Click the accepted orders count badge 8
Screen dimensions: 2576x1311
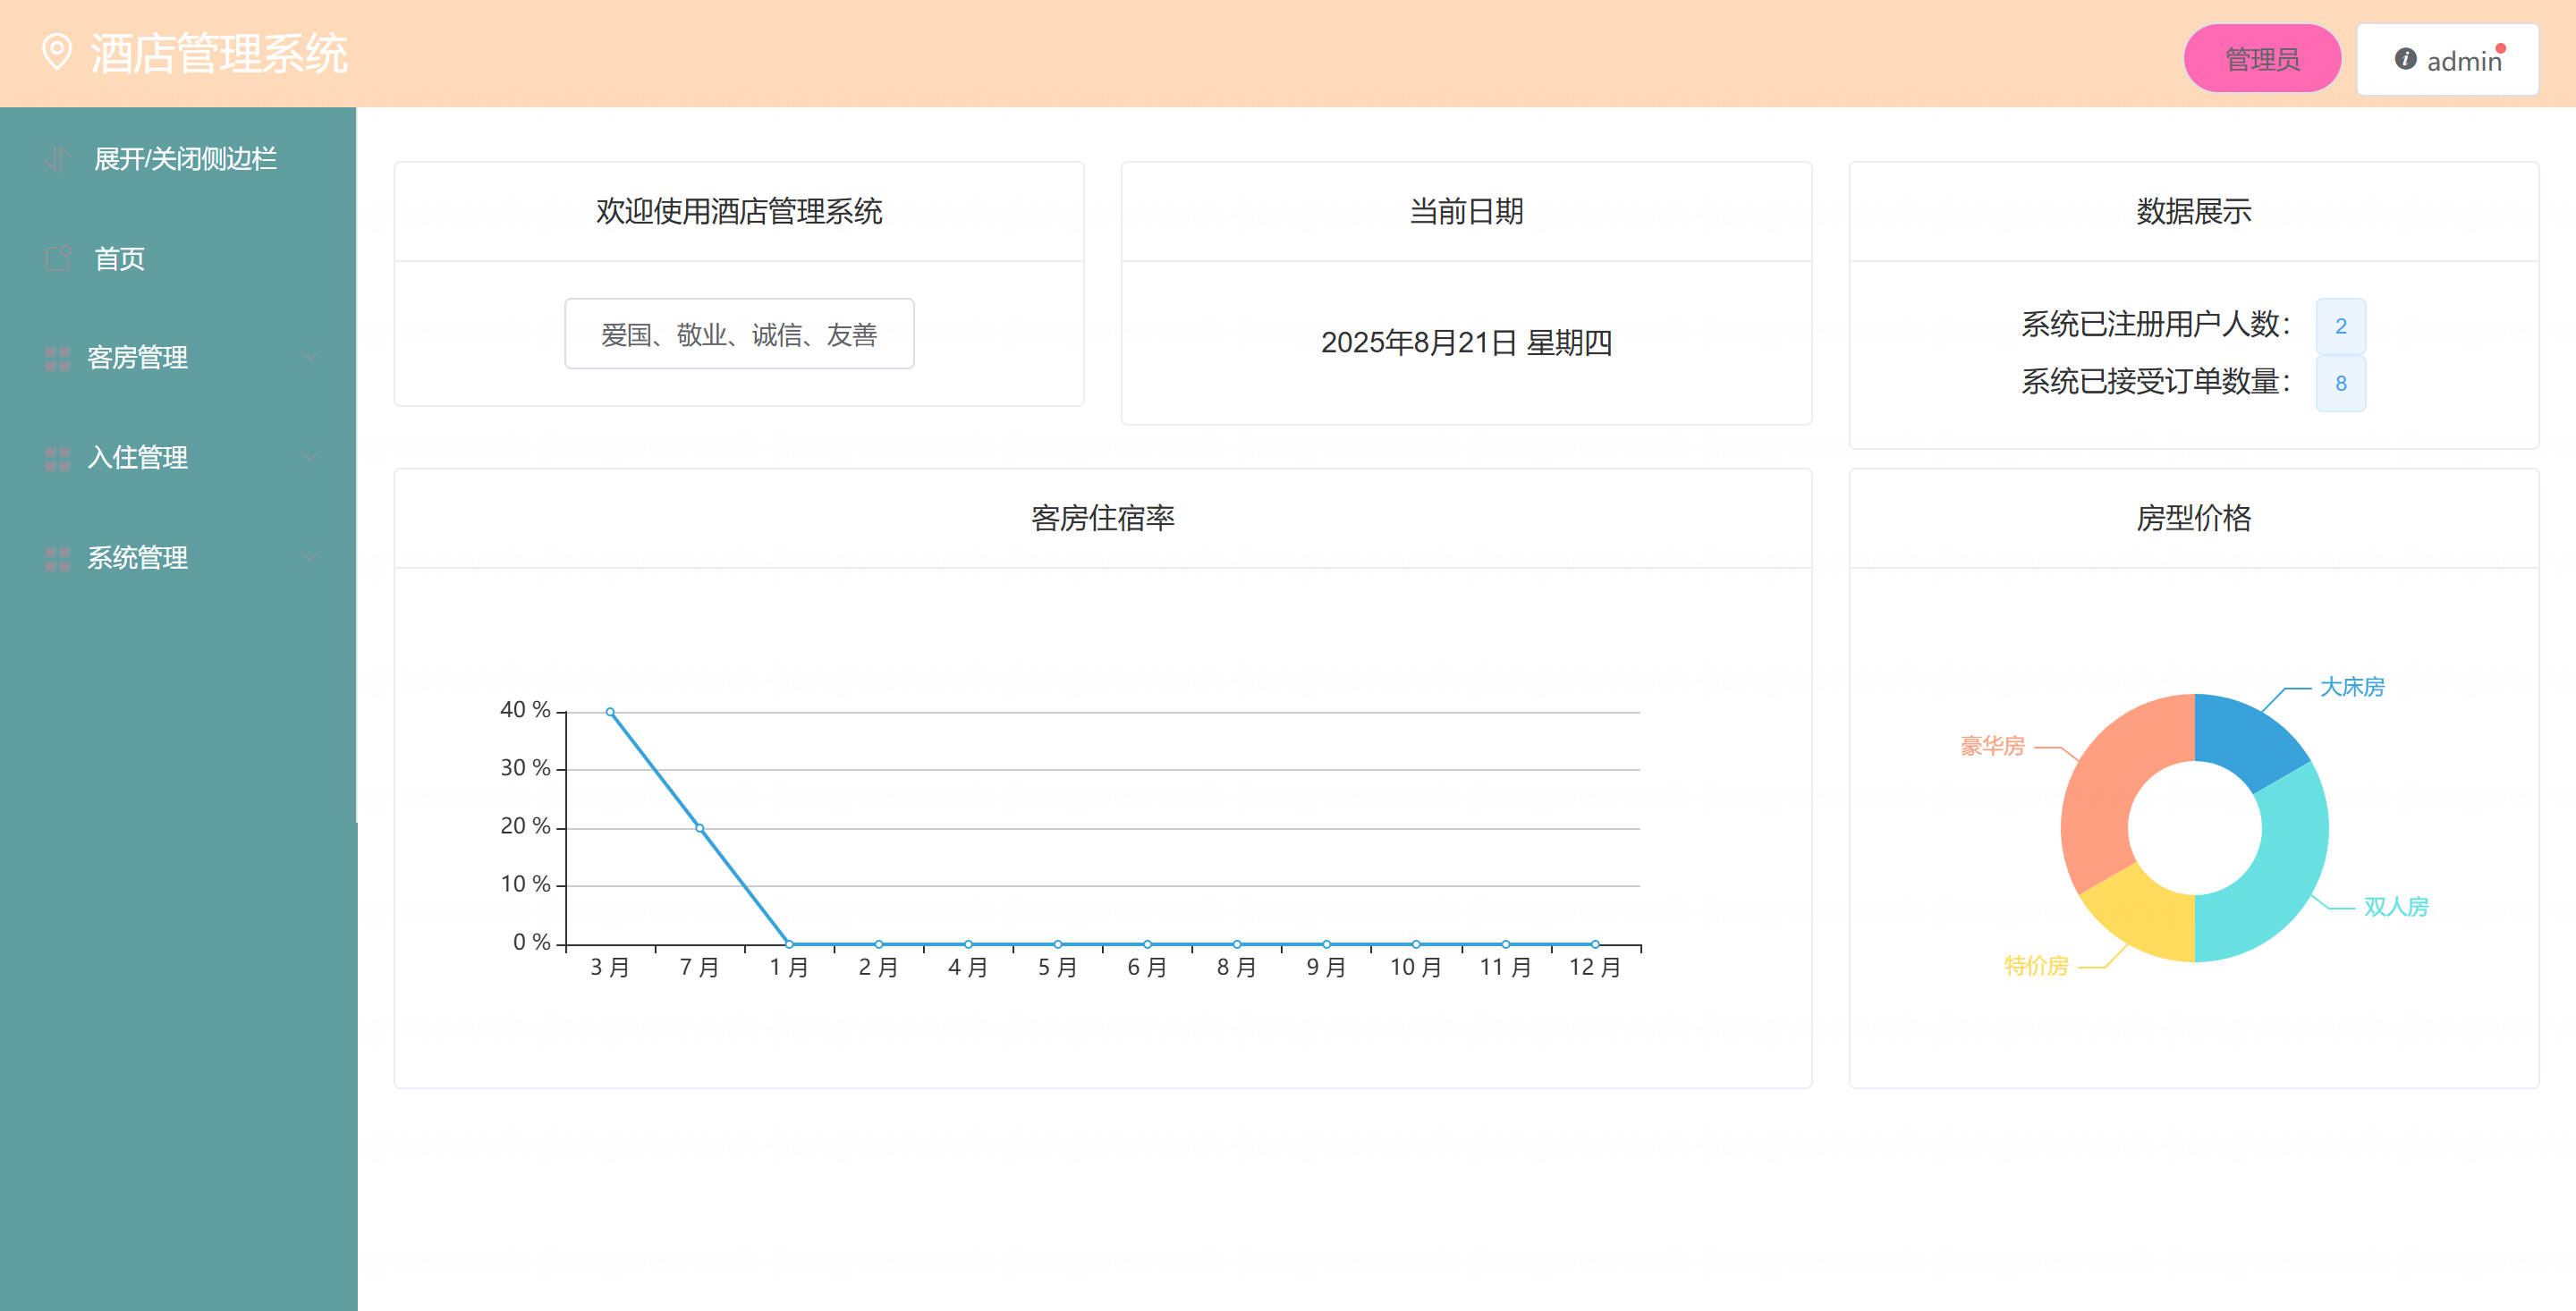[x=2340, y=383]
